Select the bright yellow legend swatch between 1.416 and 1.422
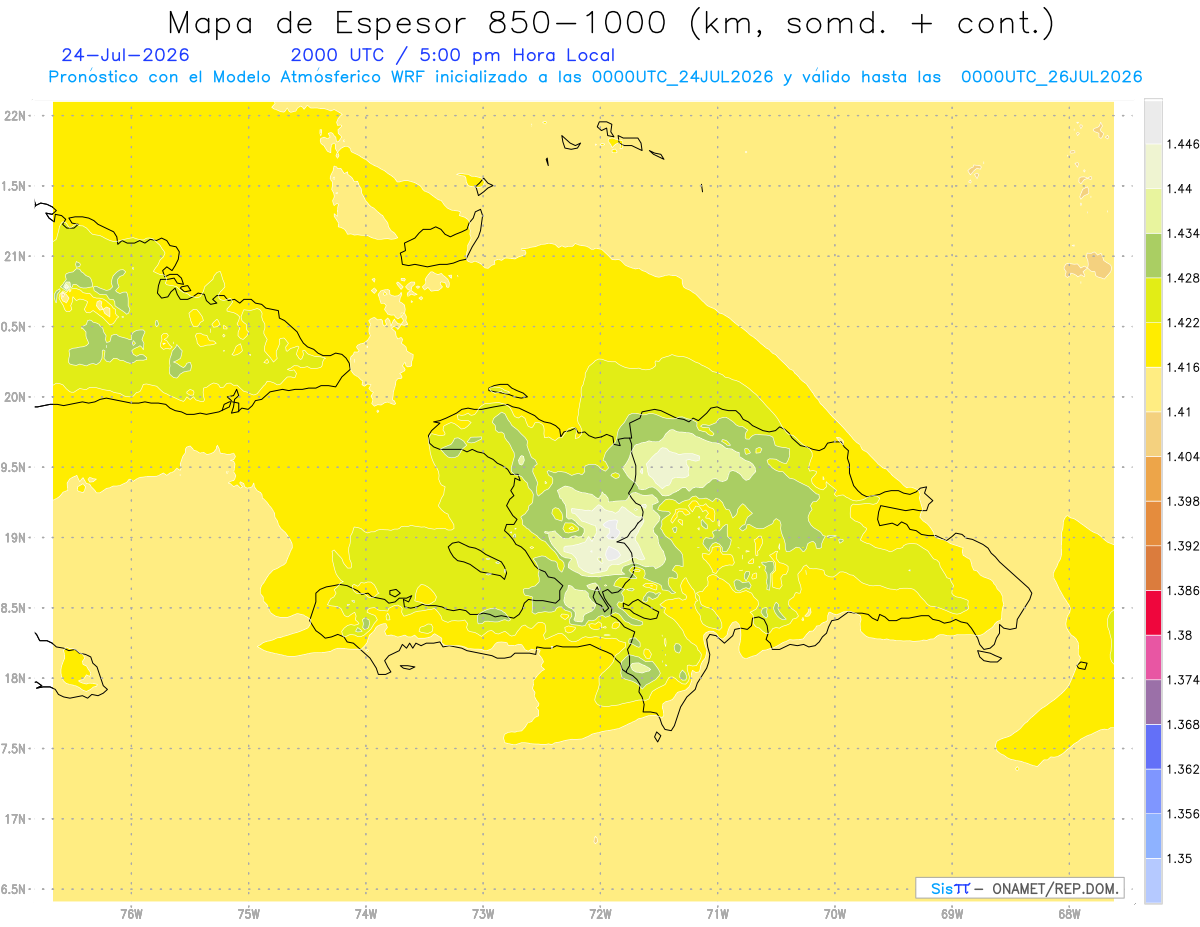The image size is (1200, 927). (1153, 345)
